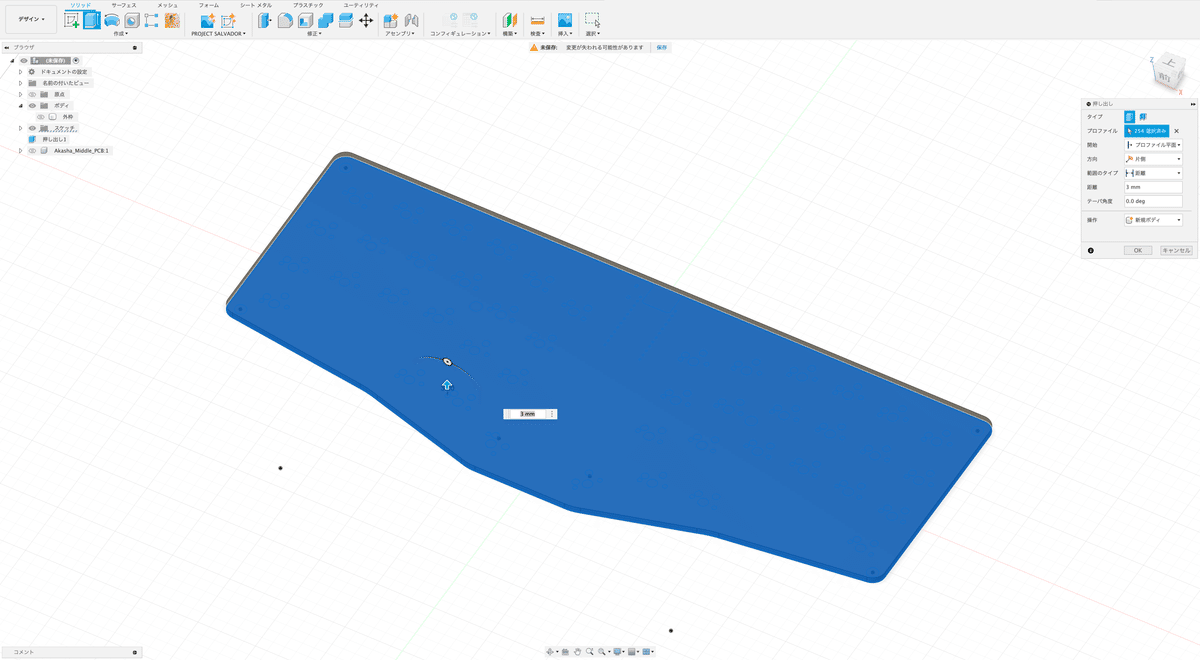Open the 作成 dropdown menu
This screenshot has width=1200, height=660.
pos(121,33)
